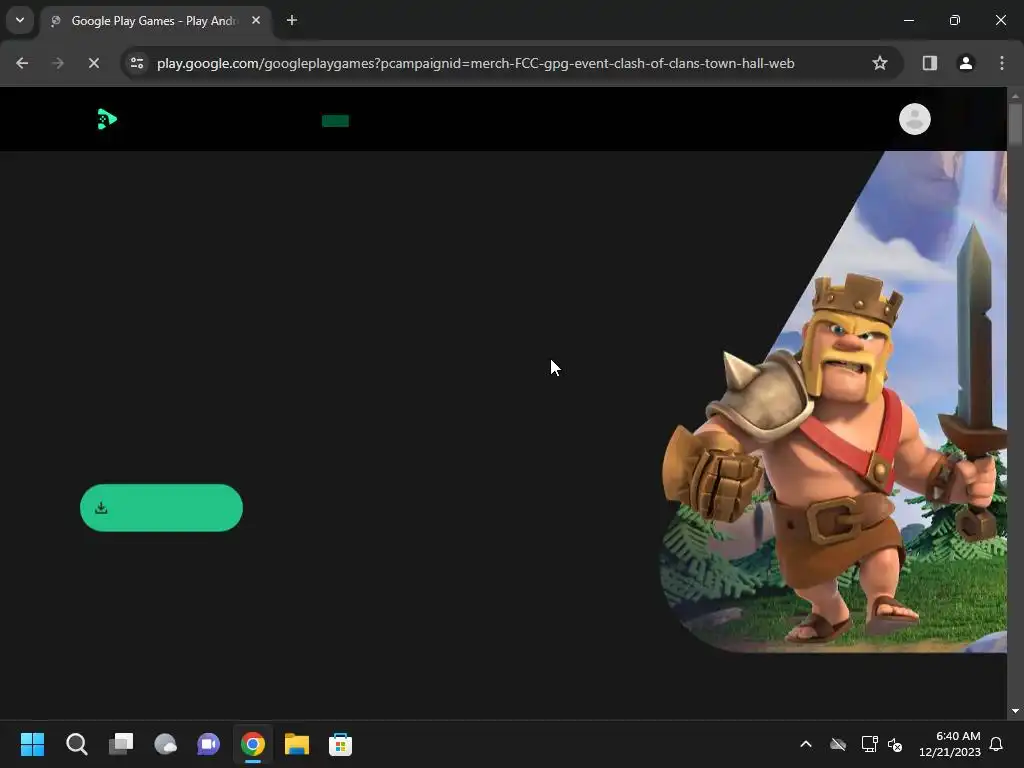Image resolution: width=1024 pixels, height=768 pixels.
Task: View site information icon in address bar
Action: pyautogui.click(x=137, y=63)
